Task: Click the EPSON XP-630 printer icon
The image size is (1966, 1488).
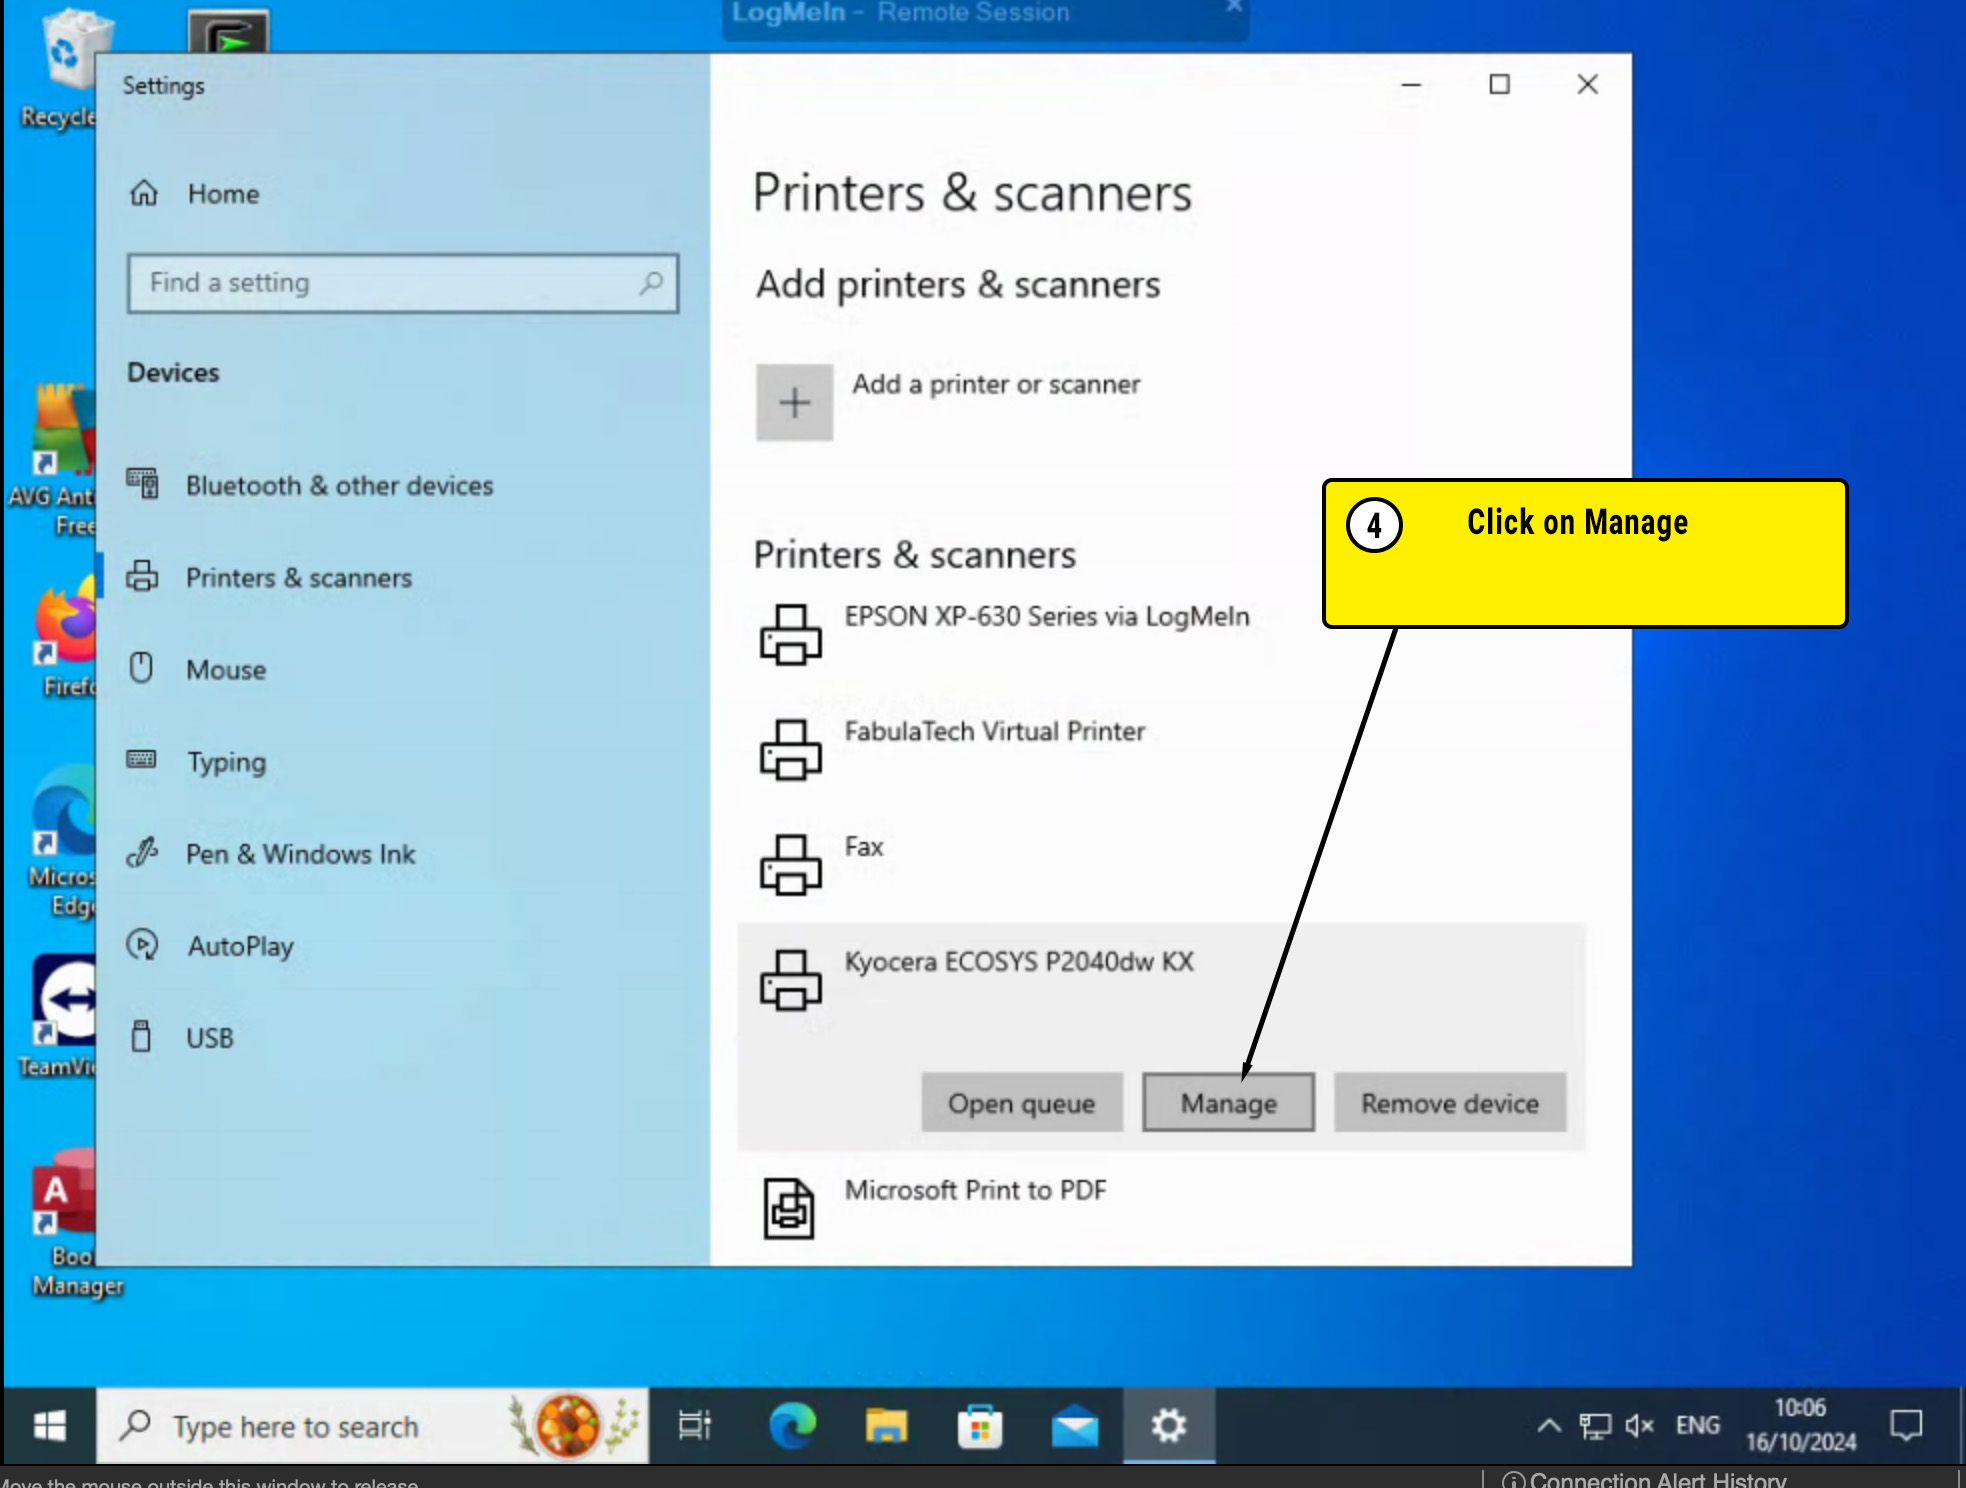Action: click(x=790, y=635)
